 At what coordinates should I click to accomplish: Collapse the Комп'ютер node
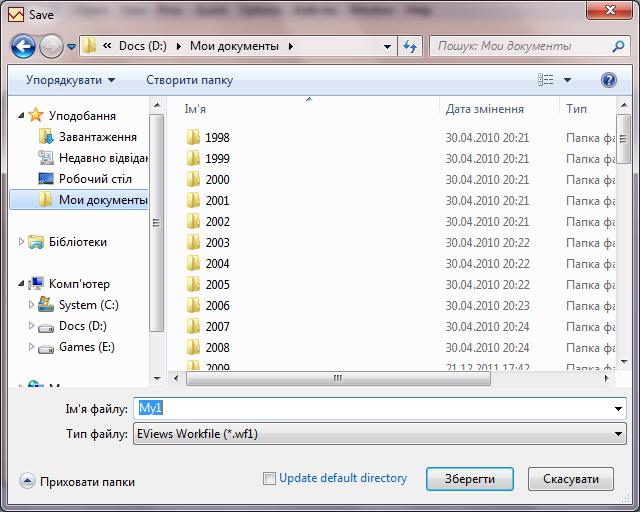pos(21,284)
